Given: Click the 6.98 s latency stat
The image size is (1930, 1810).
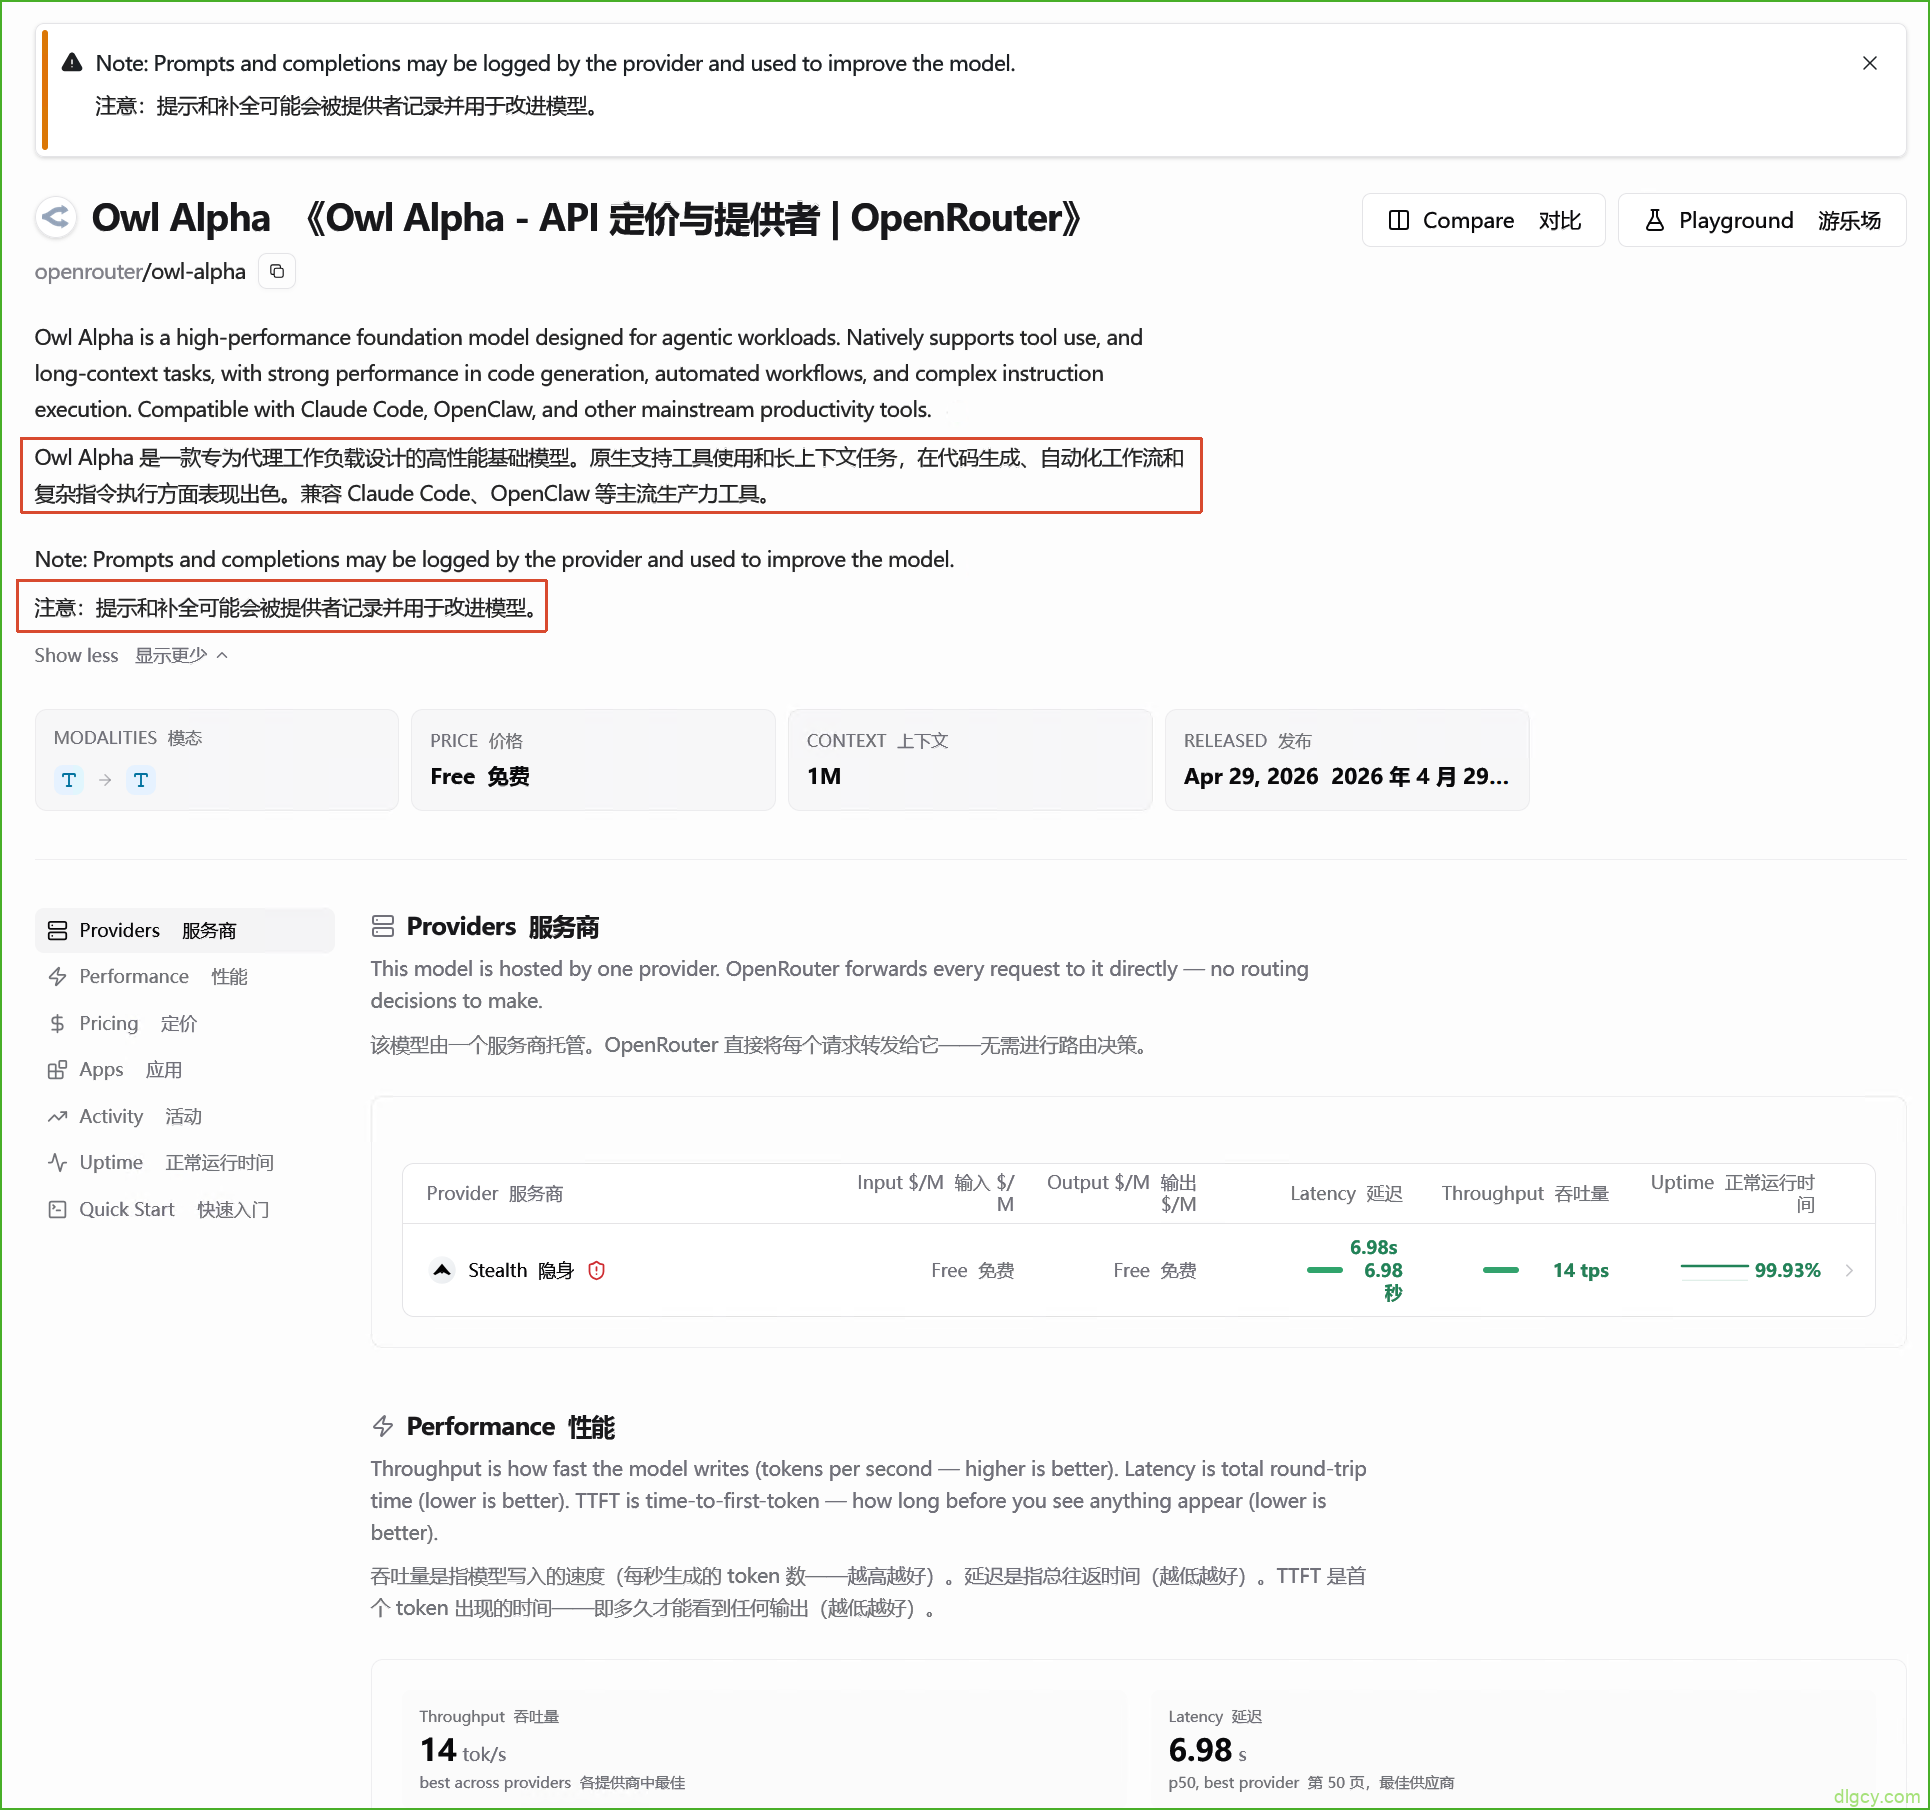Looking at the screenshot, I should tap(1208, 1750).
